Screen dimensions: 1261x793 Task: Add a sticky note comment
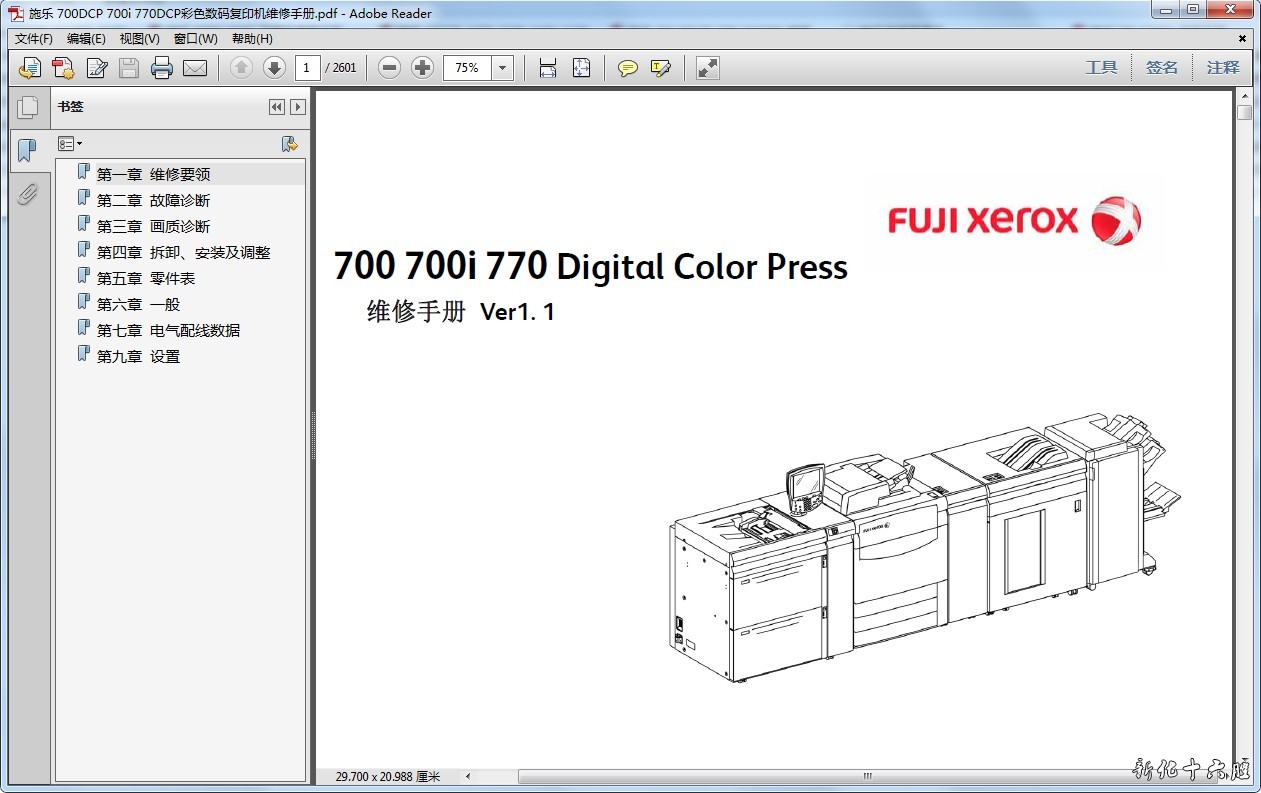[x=627, y=68]
